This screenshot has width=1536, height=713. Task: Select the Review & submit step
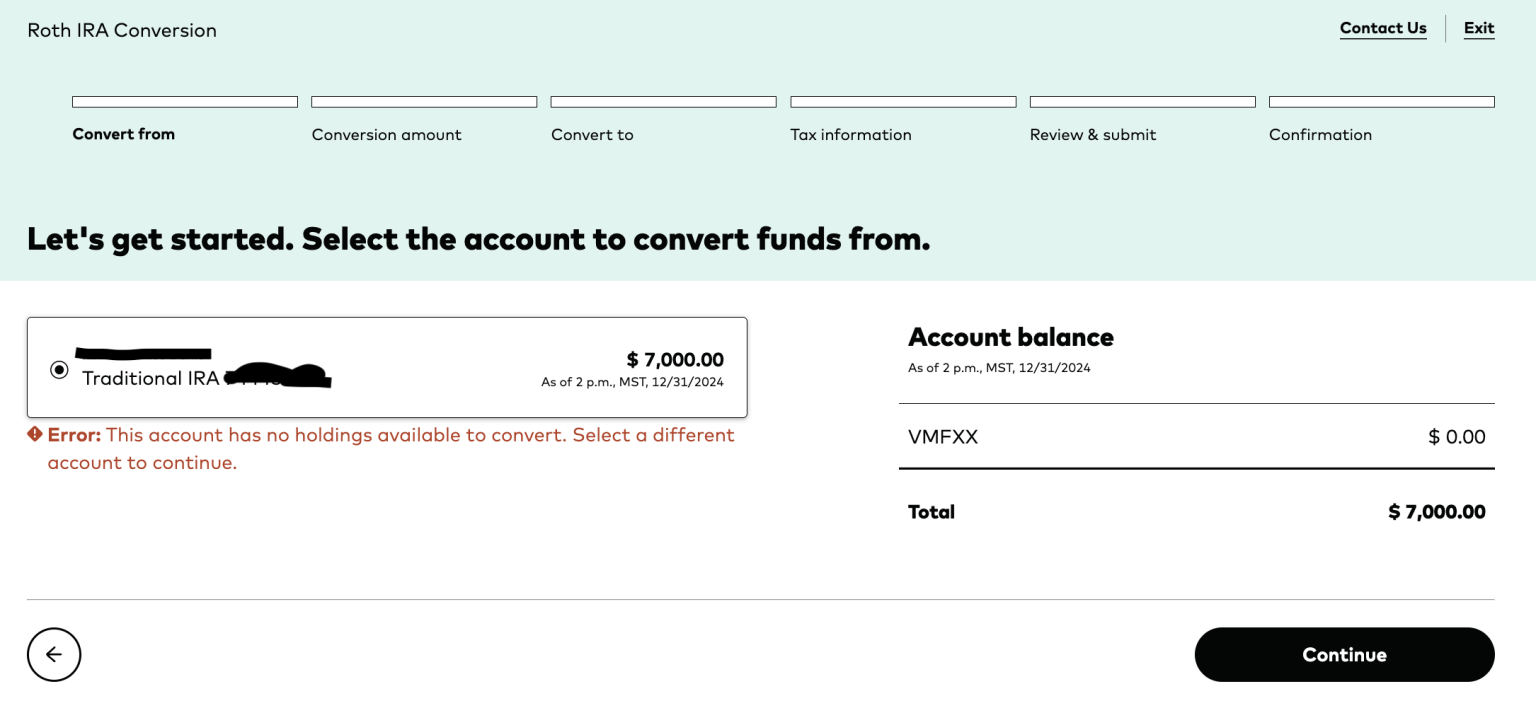[1093, 134]
